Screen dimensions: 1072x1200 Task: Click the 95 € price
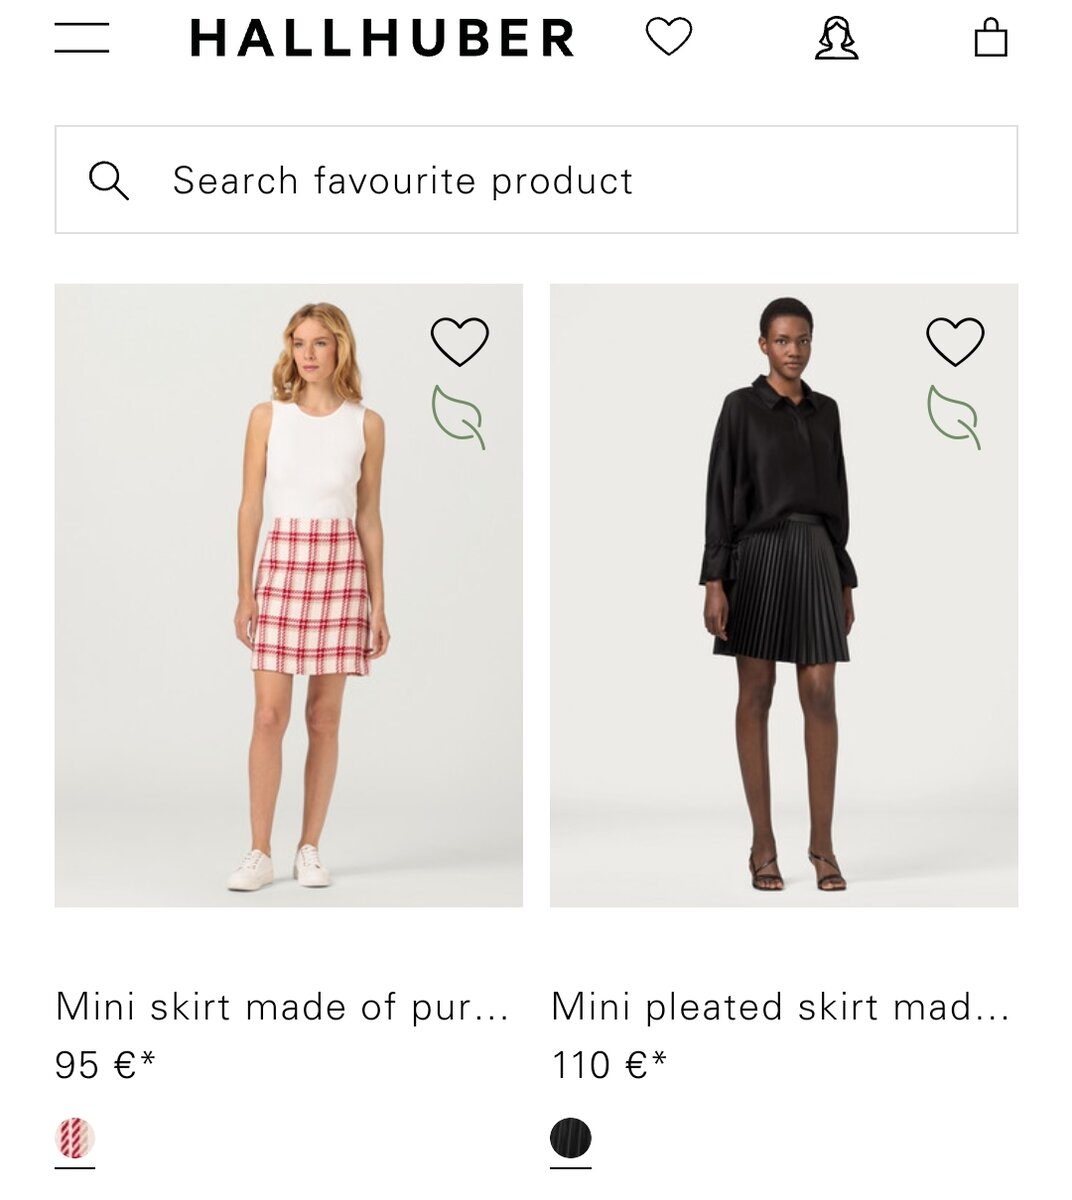click(x=95, y=1065)
